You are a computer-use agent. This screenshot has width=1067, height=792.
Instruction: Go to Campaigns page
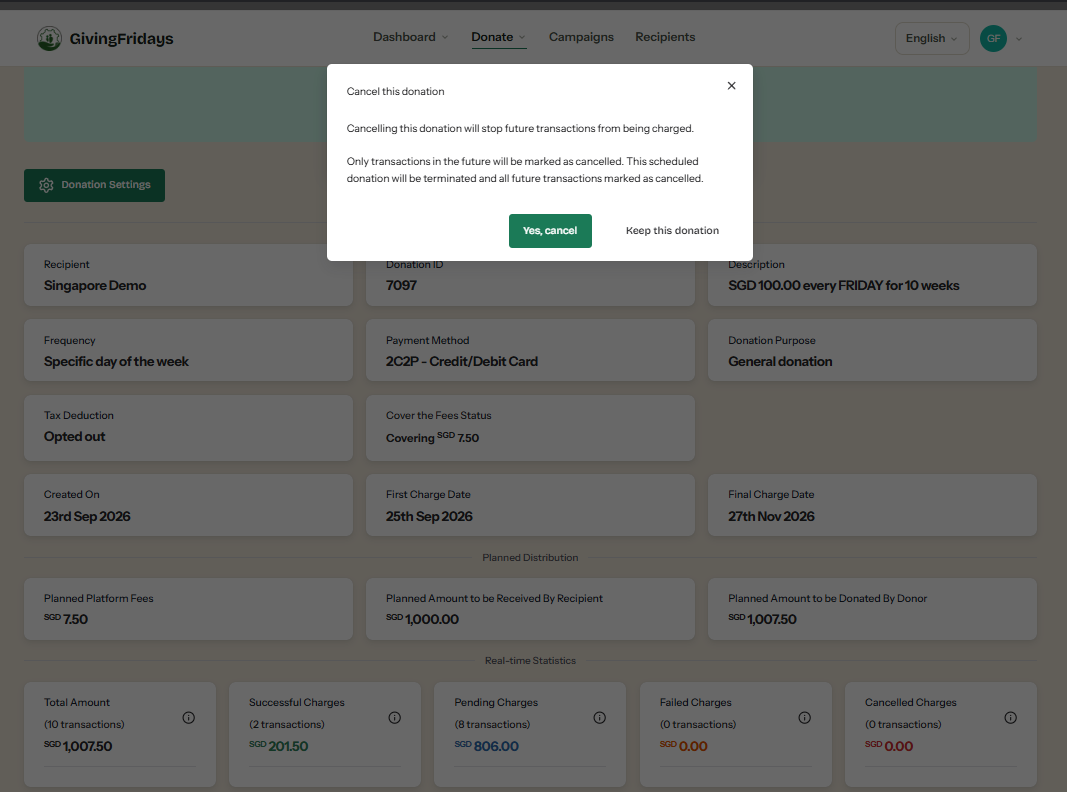[x=581, y=37]
